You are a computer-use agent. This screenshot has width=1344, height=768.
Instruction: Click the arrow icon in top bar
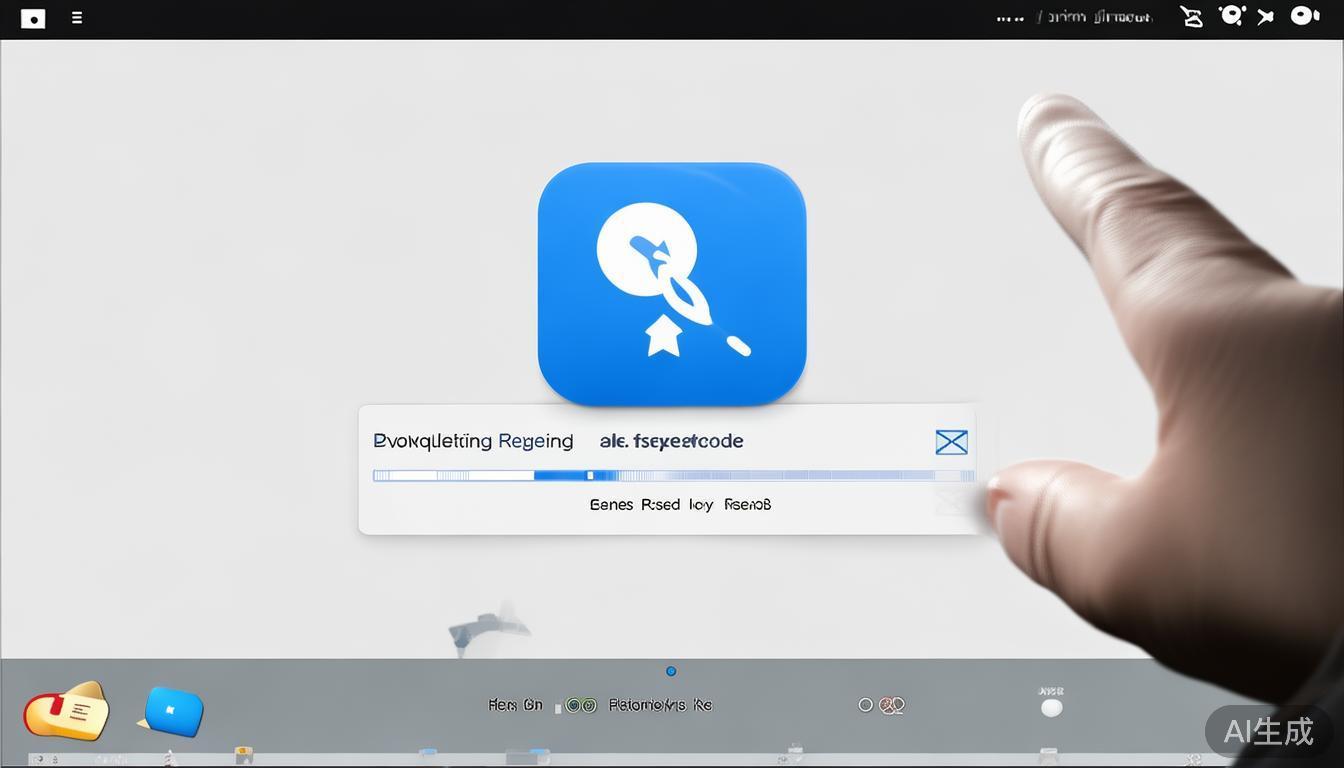point(1266,17)
